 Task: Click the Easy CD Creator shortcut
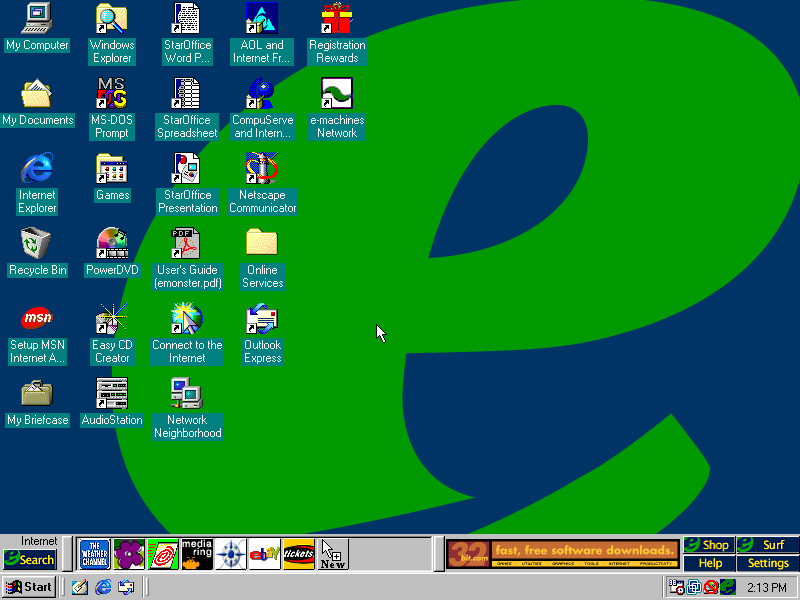(x=112, y=319)
